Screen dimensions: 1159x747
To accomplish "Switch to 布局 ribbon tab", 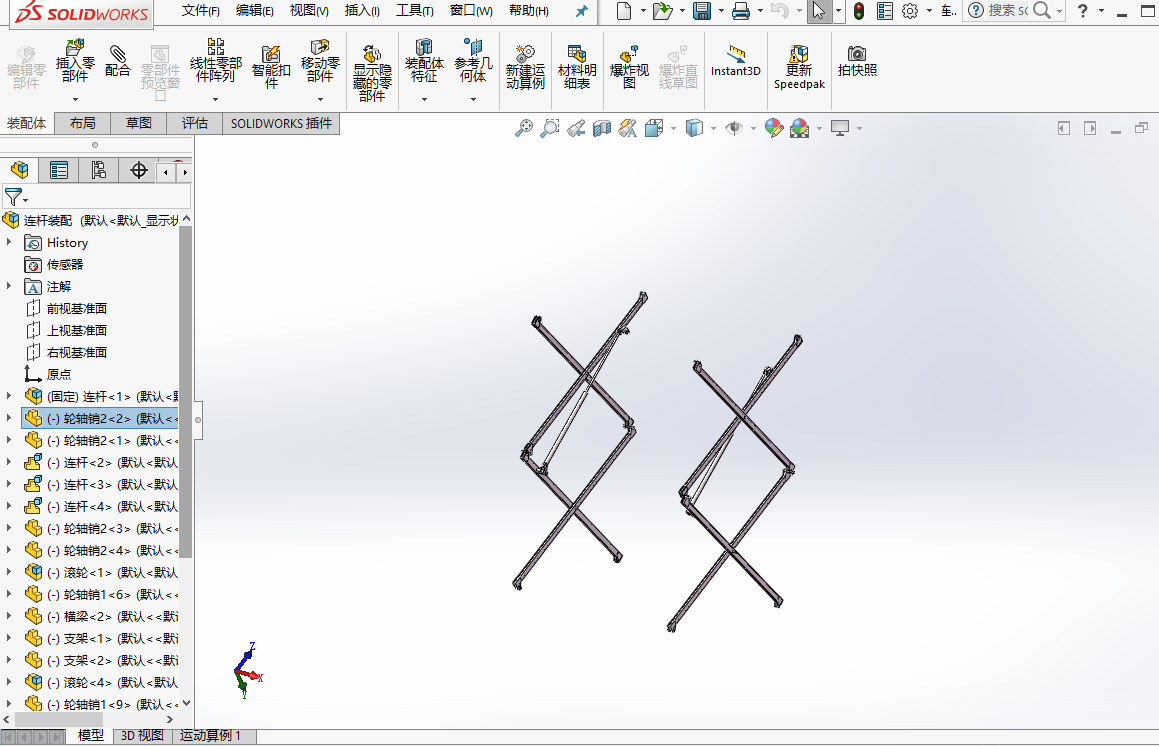I will pos(83,123).
